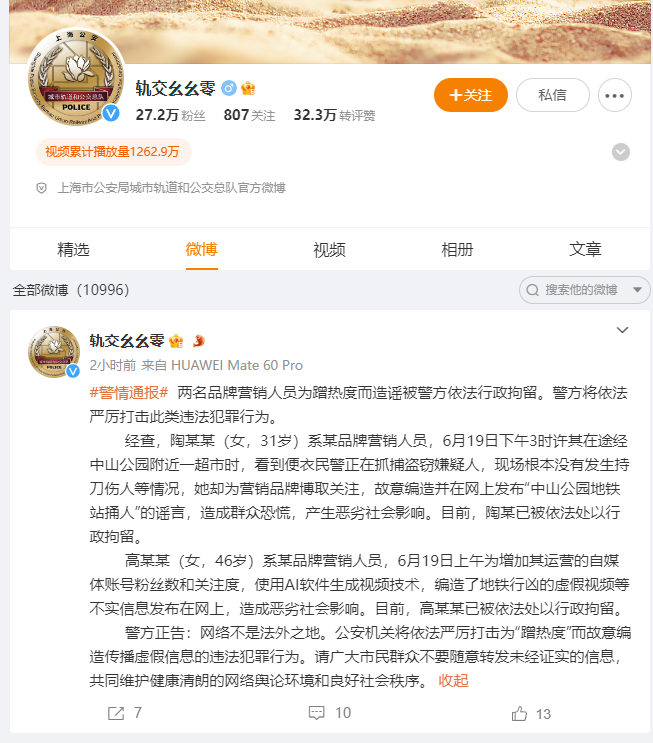Switch to the 视频 tab
Screen dimensions: 653x743
coord(329,249)
